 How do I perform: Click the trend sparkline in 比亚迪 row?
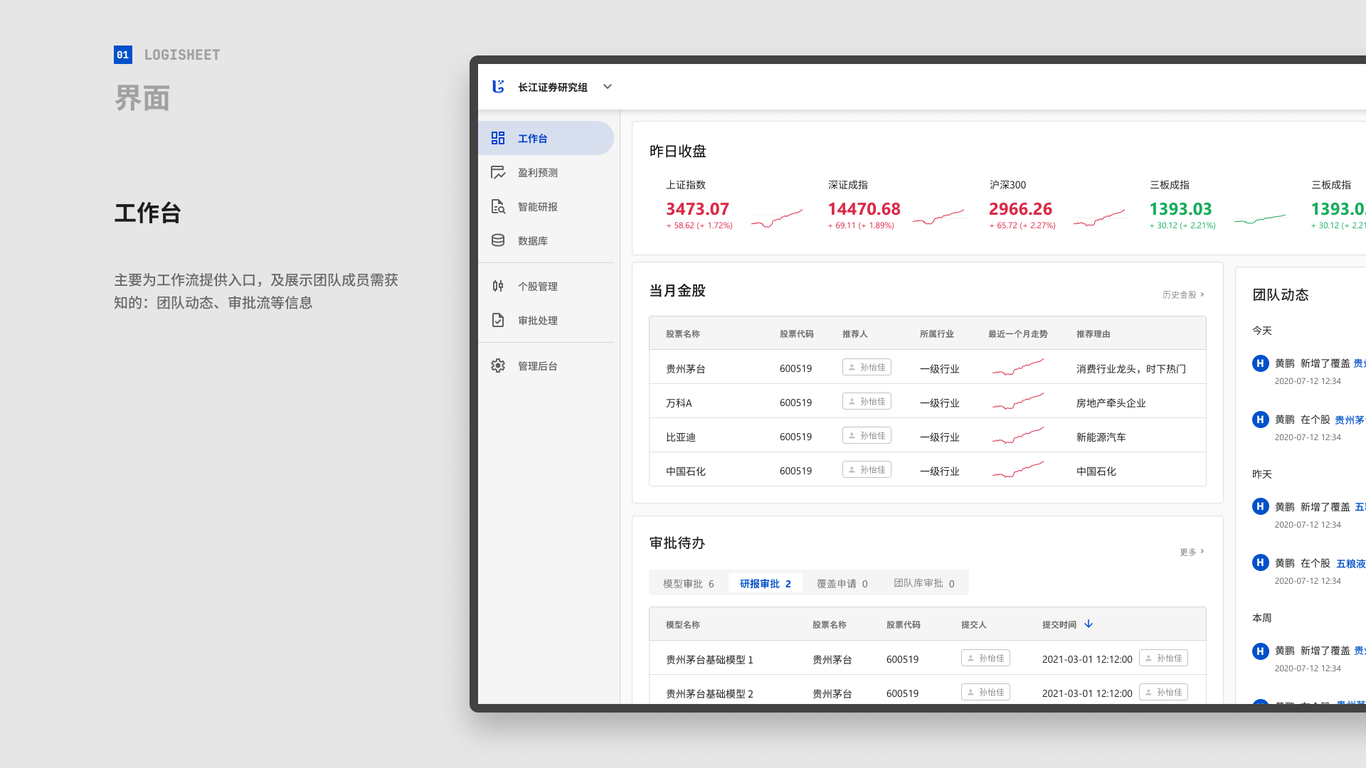point(1018,436)
